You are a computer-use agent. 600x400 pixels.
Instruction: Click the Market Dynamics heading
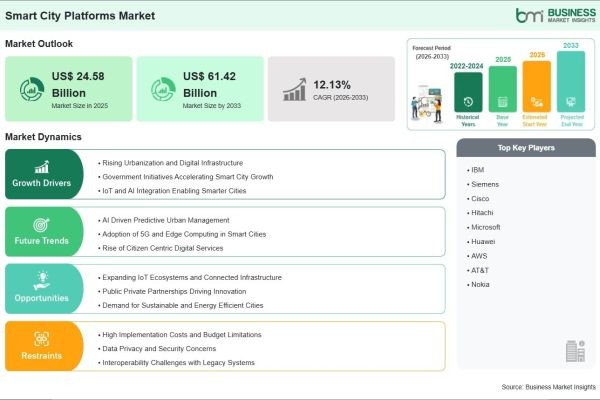coord(43,137)
